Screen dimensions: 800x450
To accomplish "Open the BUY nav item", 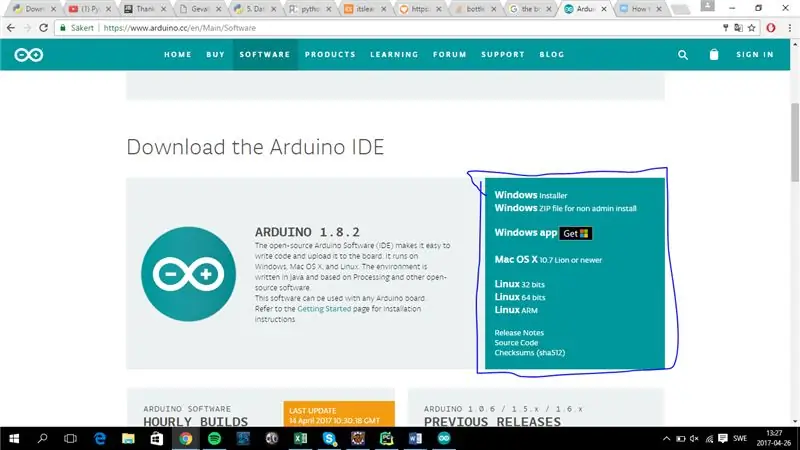I will point(215,55).
